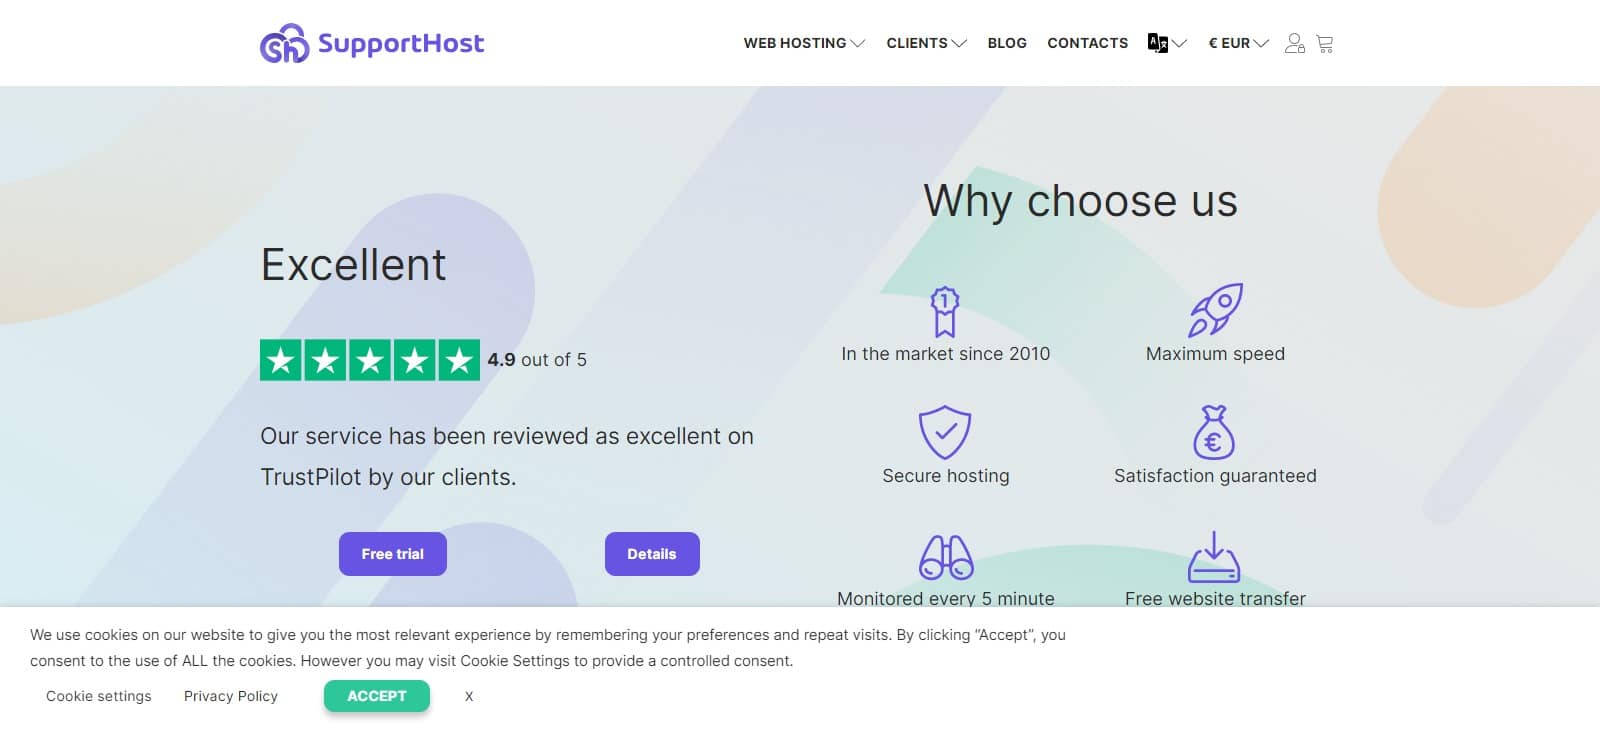Click the download website transfer icon
Image resolution: width=1600 pixels, height=732 pixels.
click(1214, 557)
